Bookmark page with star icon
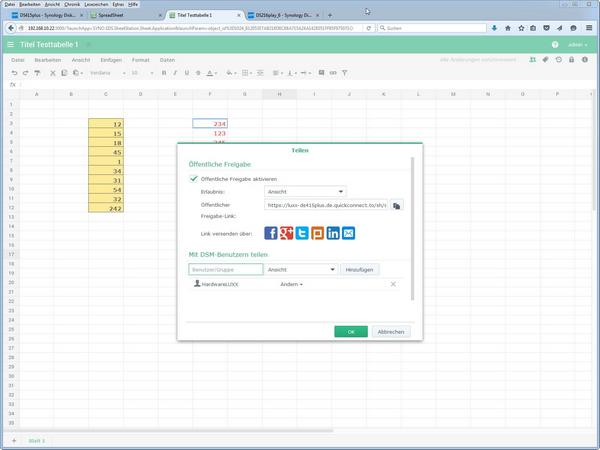 pyautogui.click(x=521, y=28)
